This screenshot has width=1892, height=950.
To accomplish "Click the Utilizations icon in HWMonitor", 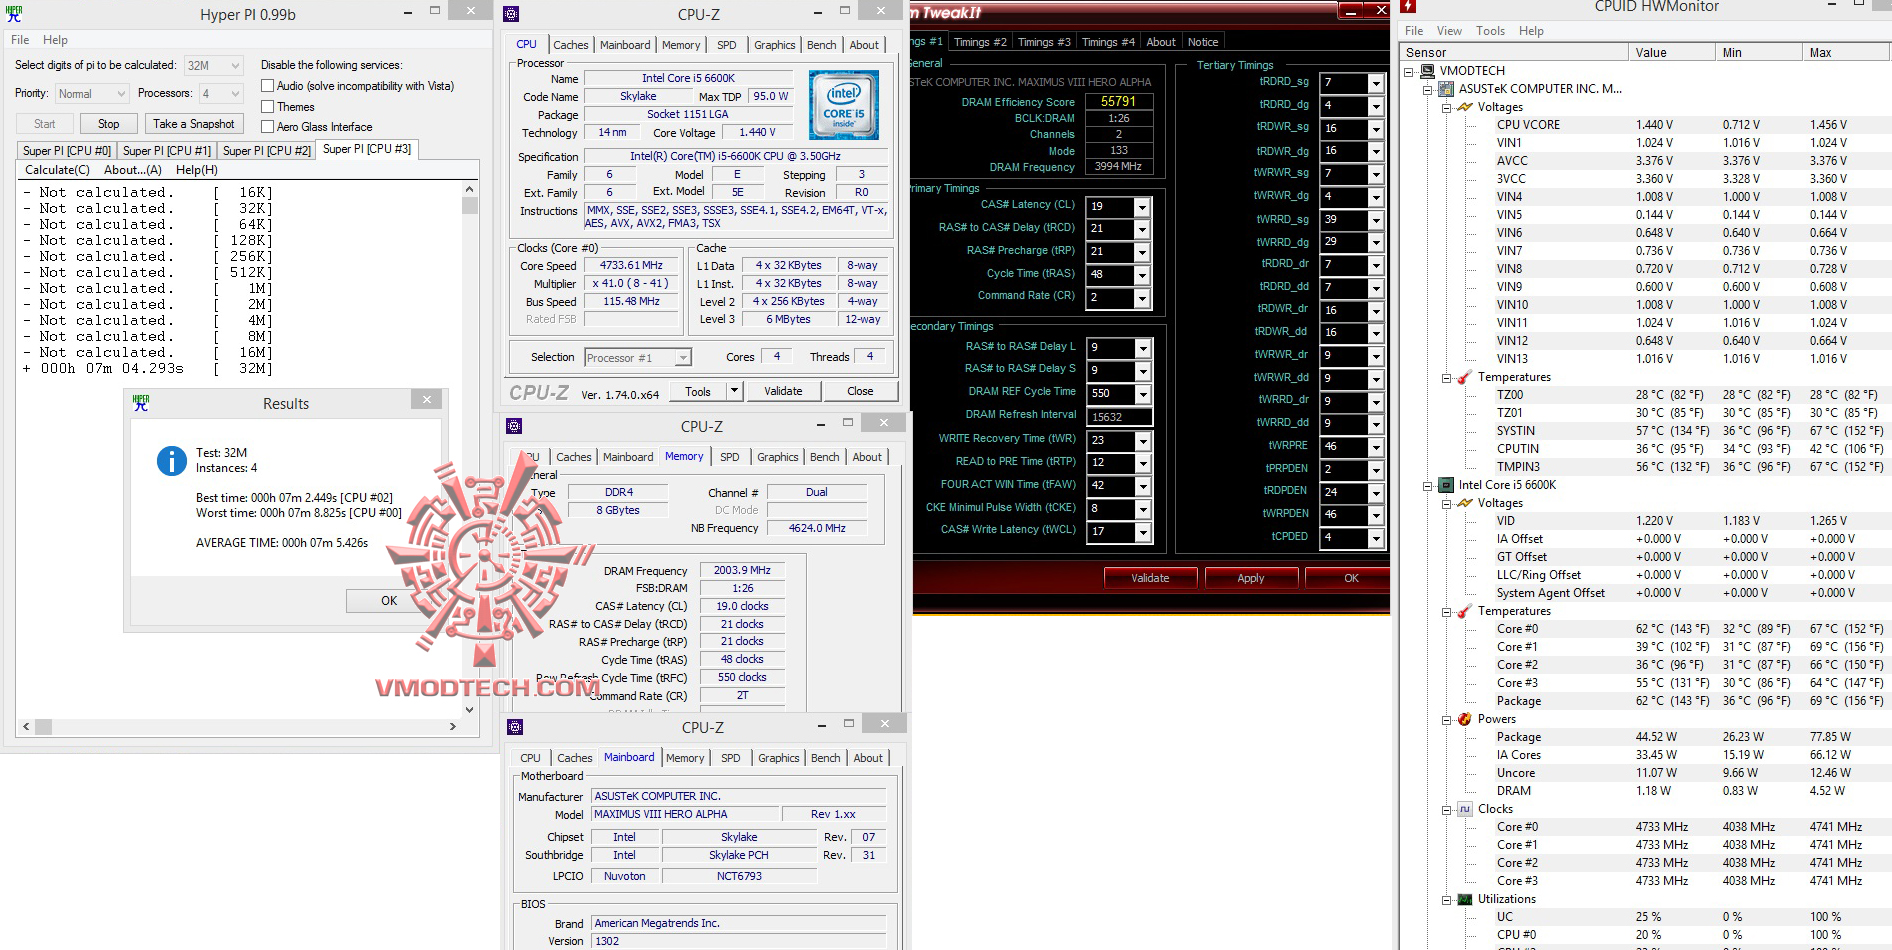I will [x=1464, y=899].
